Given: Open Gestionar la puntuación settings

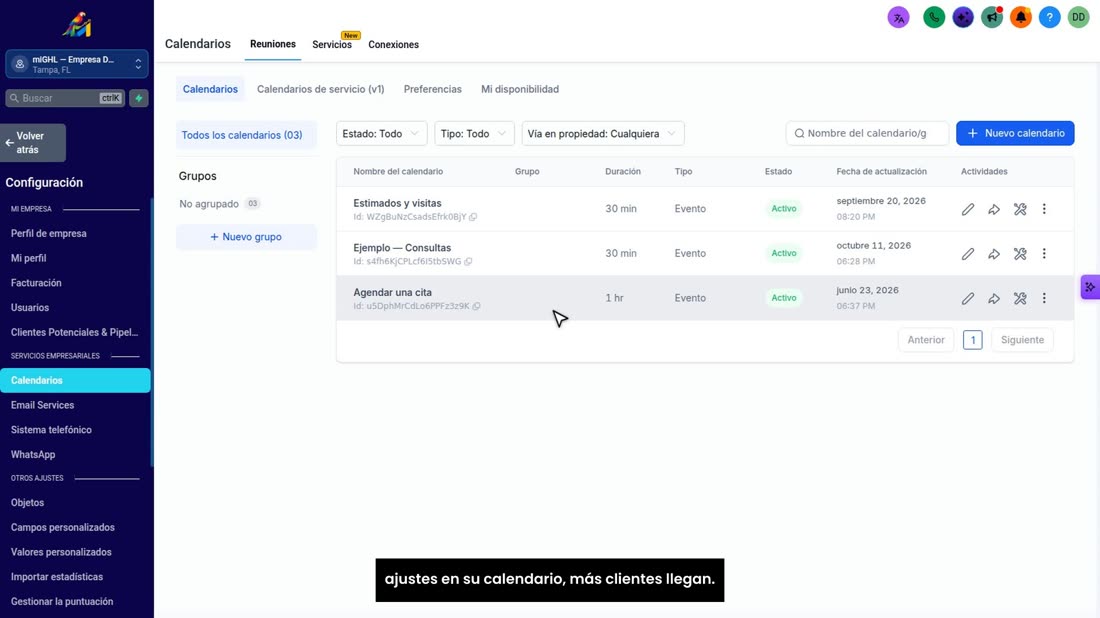Looking at the screenshot, I should [62, 601].
